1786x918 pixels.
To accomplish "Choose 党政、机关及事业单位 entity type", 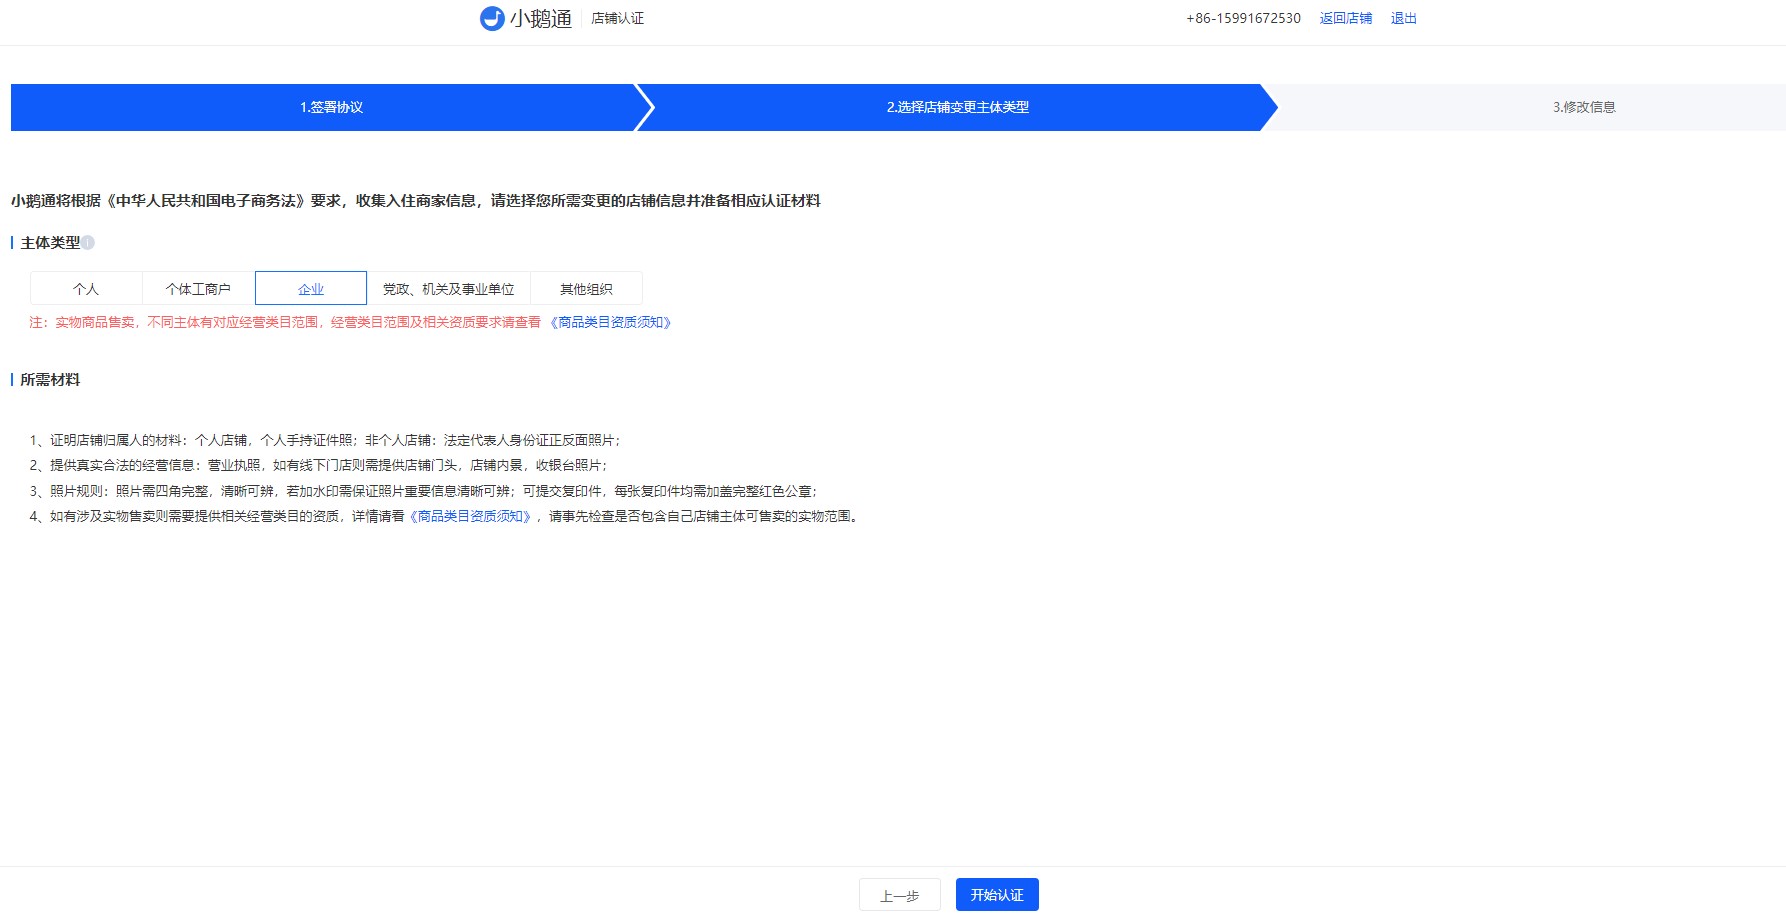I will 449,289.
